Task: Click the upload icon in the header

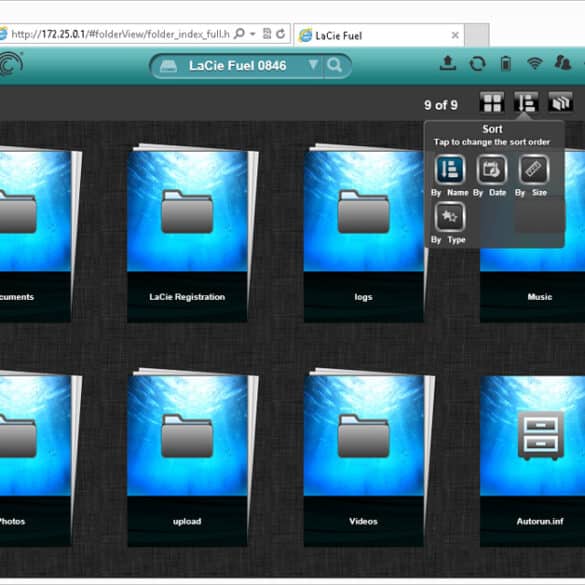Action: (x=448, y=63)
